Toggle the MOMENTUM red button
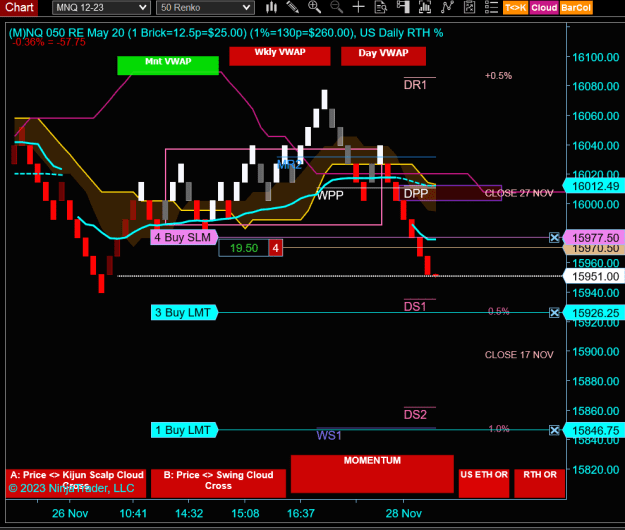 (372, 474)
